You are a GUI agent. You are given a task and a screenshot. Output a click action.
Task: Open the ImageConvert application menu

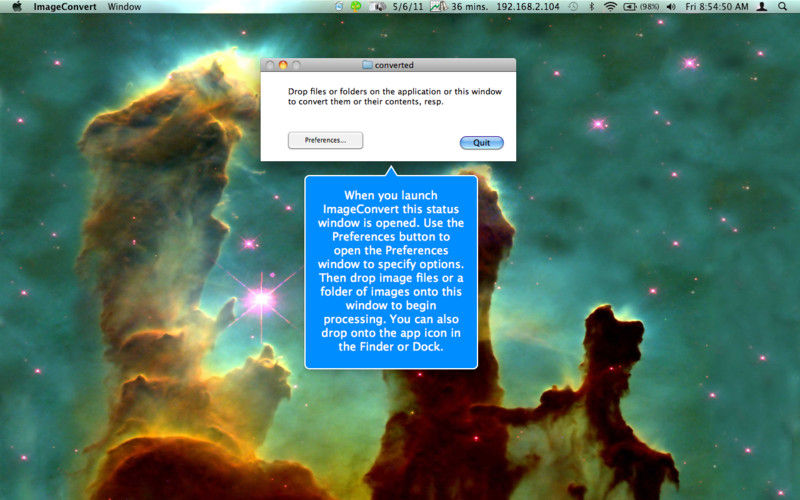[65, 7]
